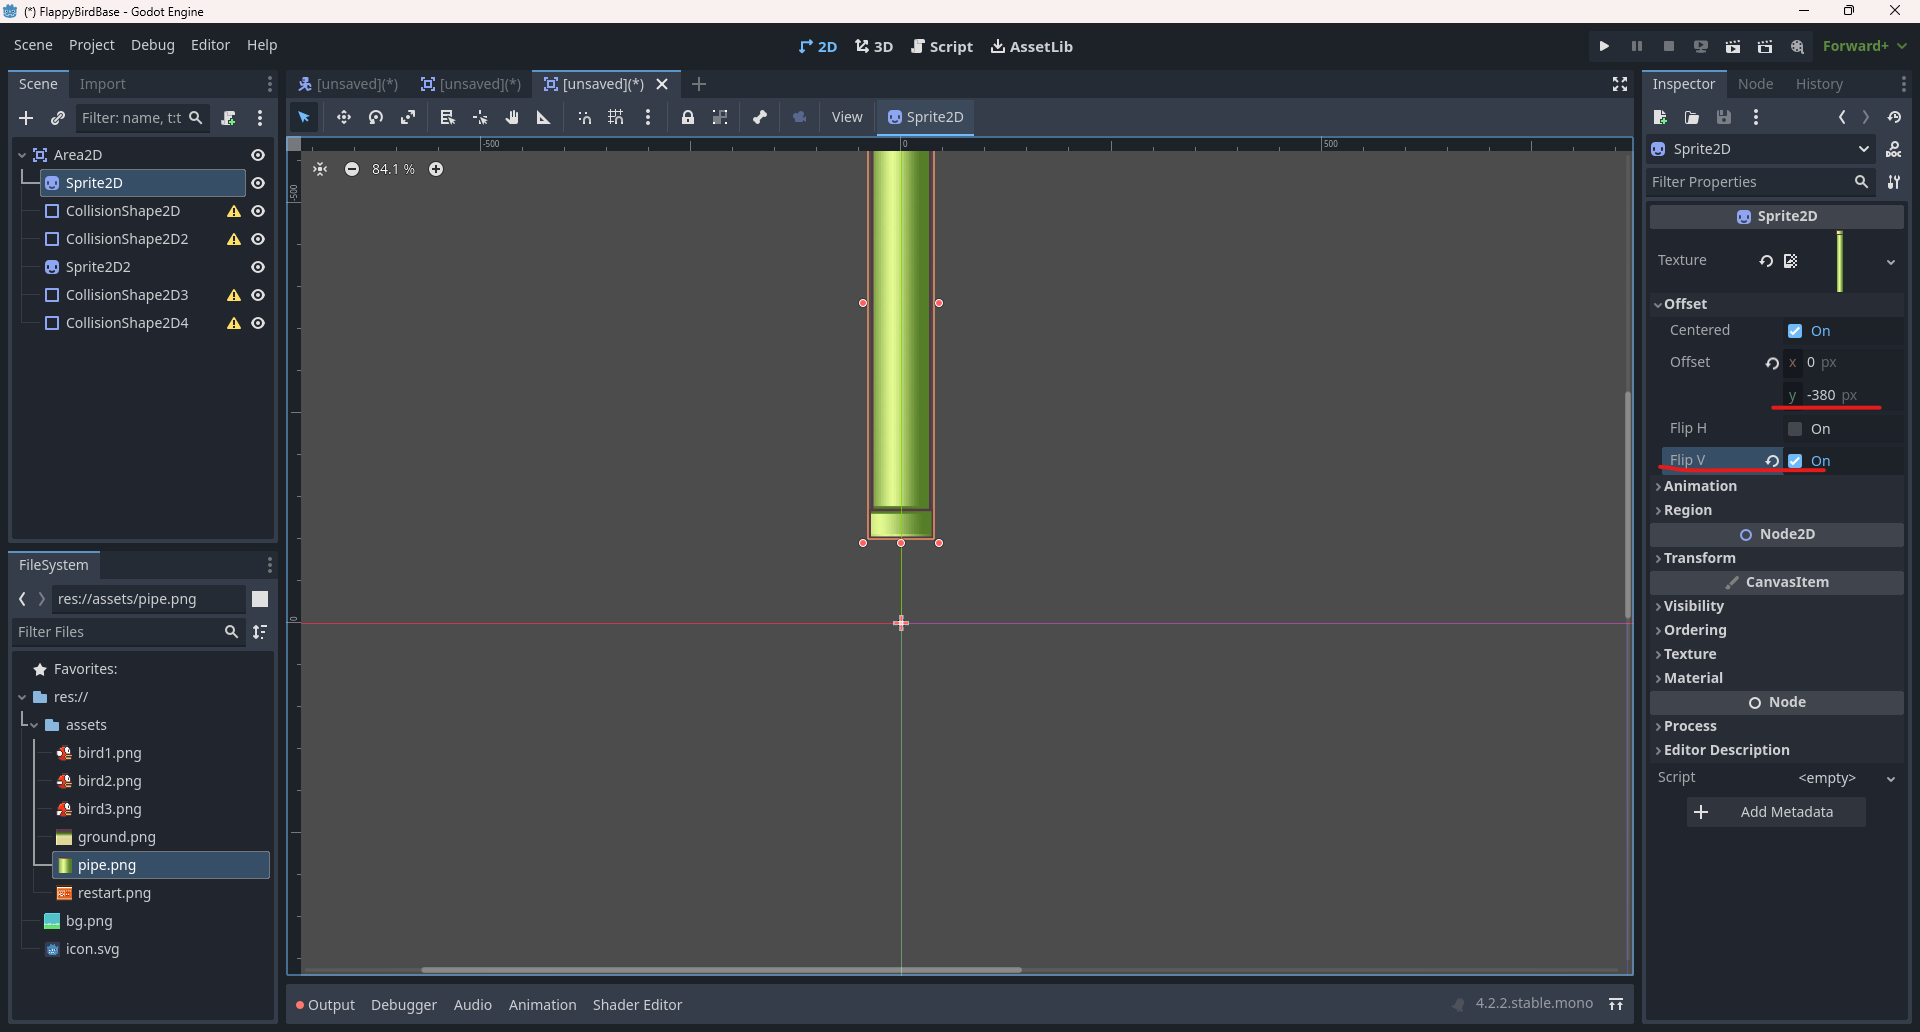Click the Texture pipe preview thumbnail
Image resolution: width=1920 pixels, height=1032 pixels.
click(x=1839, y=261)
